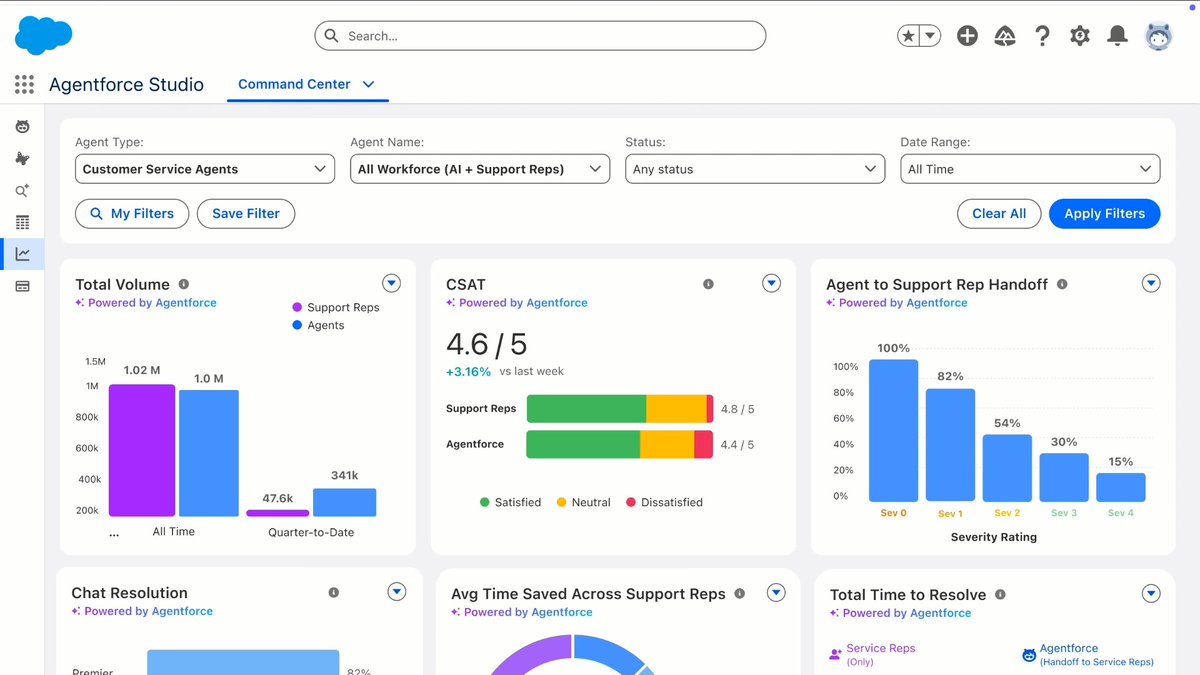Open the CSAT card menu arrow
Image resolution: width=1200 pixels, height=675 pixels.
click(771, 283)
